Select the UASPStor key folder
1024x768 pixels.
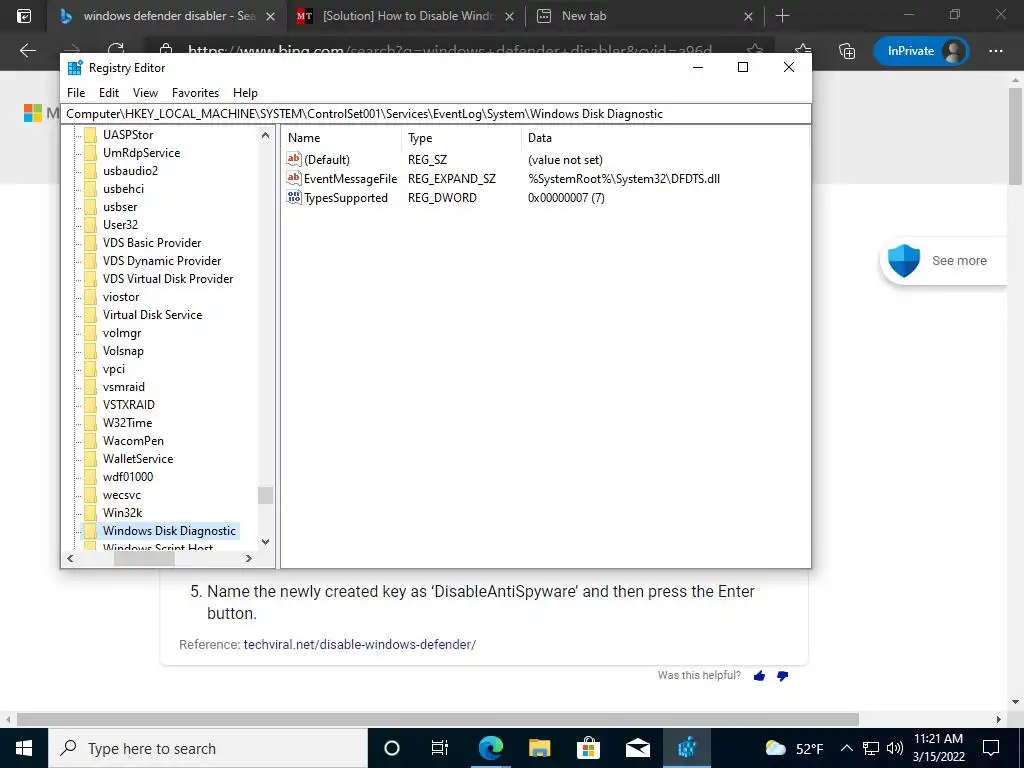pyautogui.click(x=128, y=135)
